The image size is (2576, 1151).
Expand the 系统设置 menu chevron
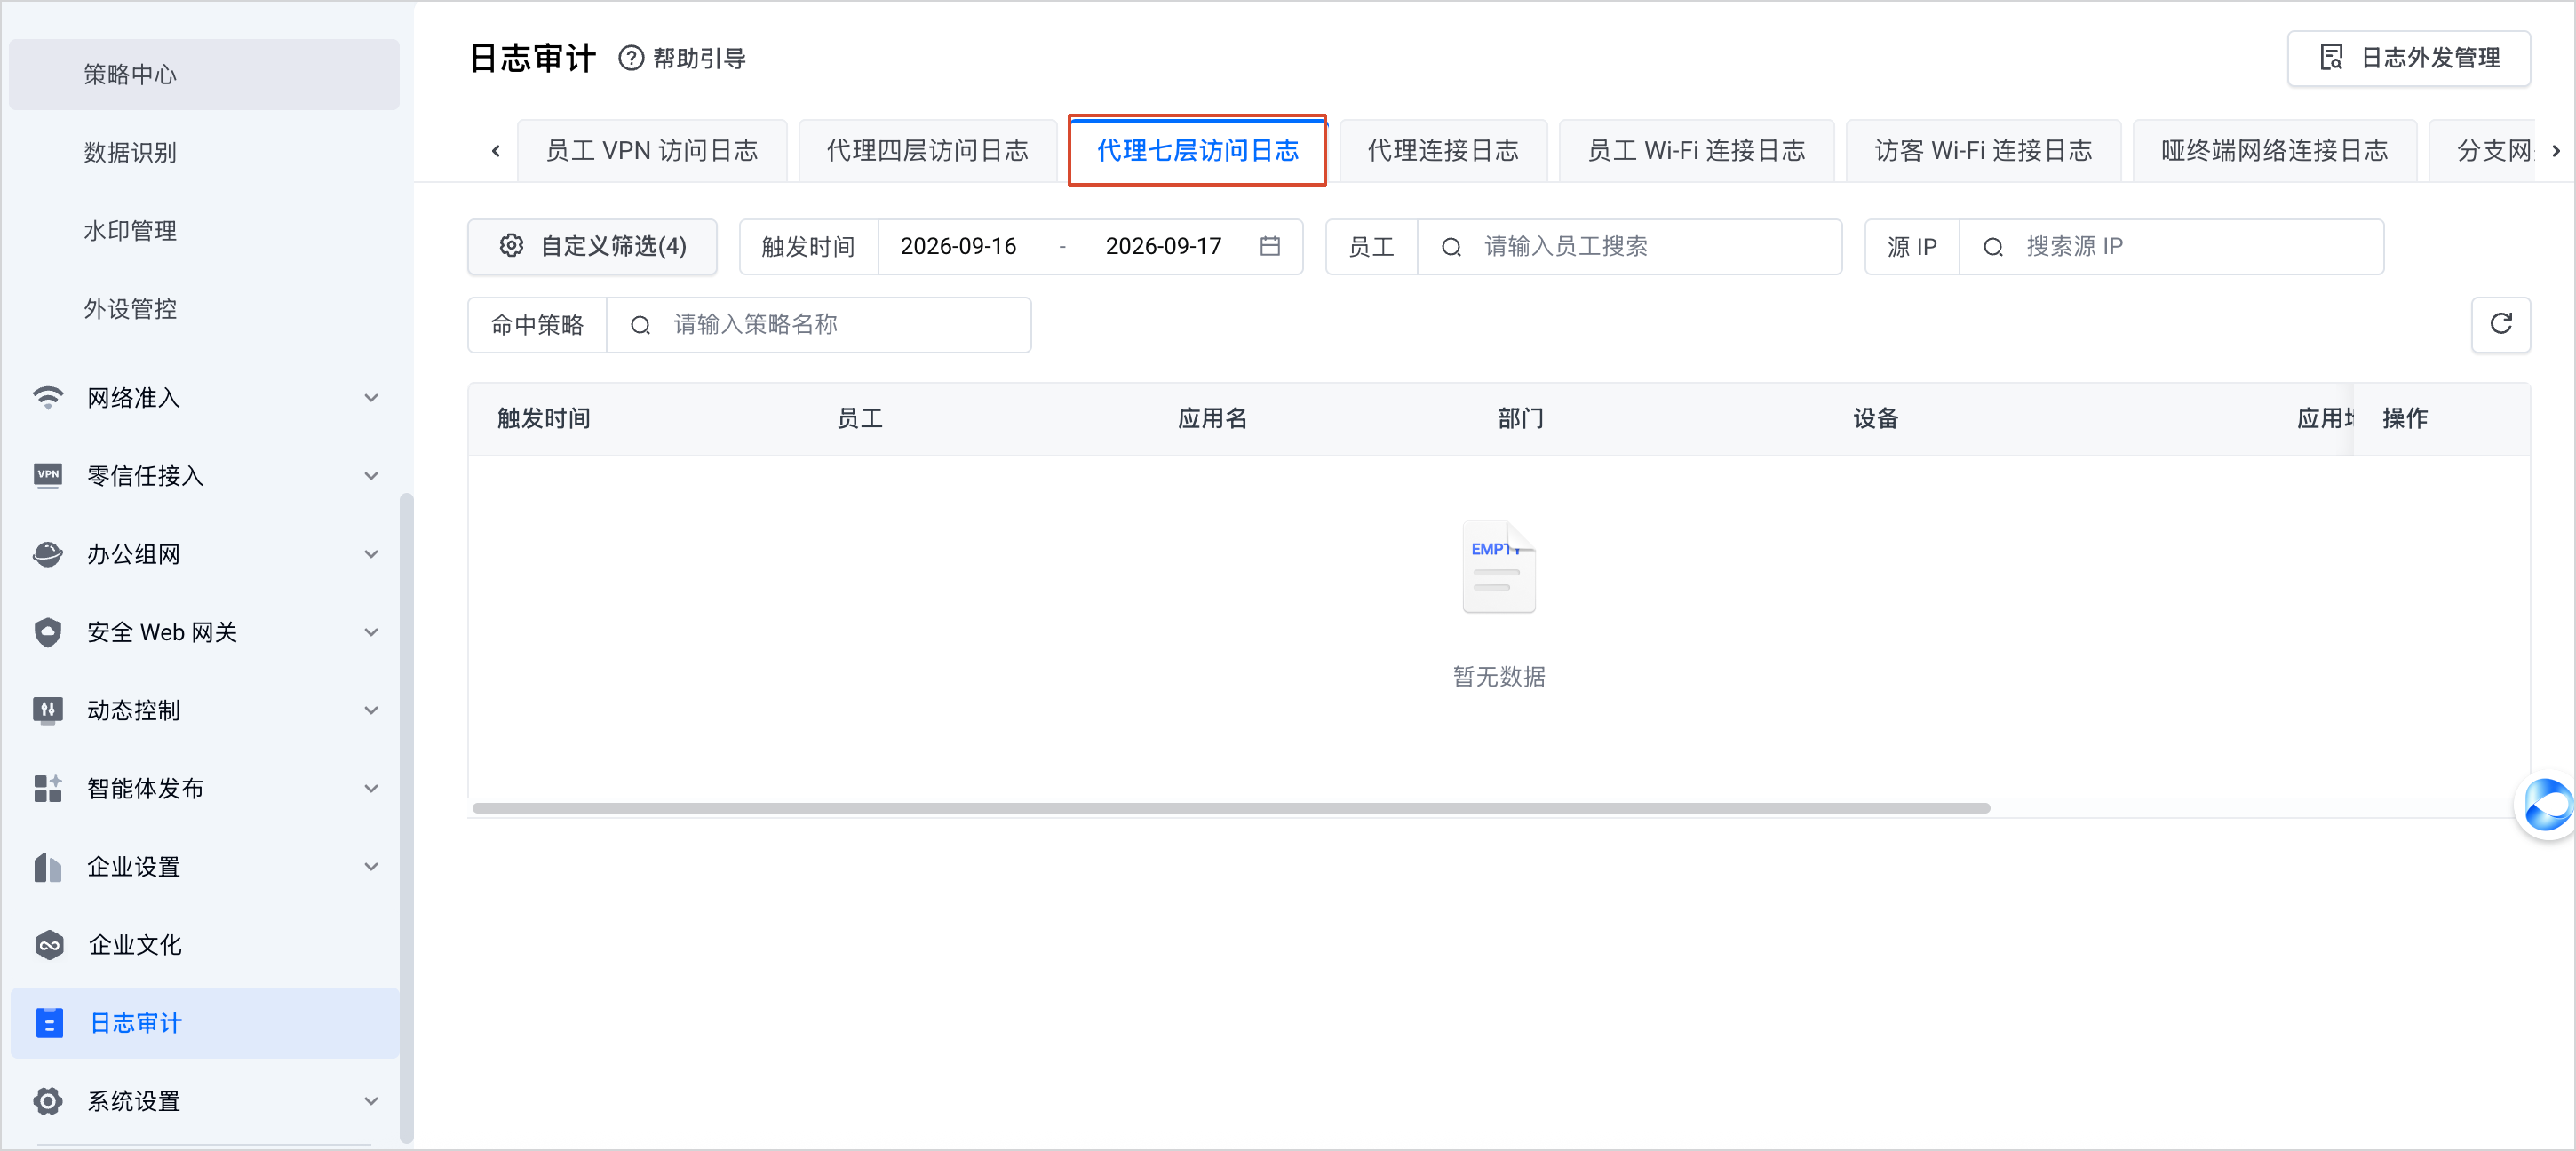[371, 1101]
